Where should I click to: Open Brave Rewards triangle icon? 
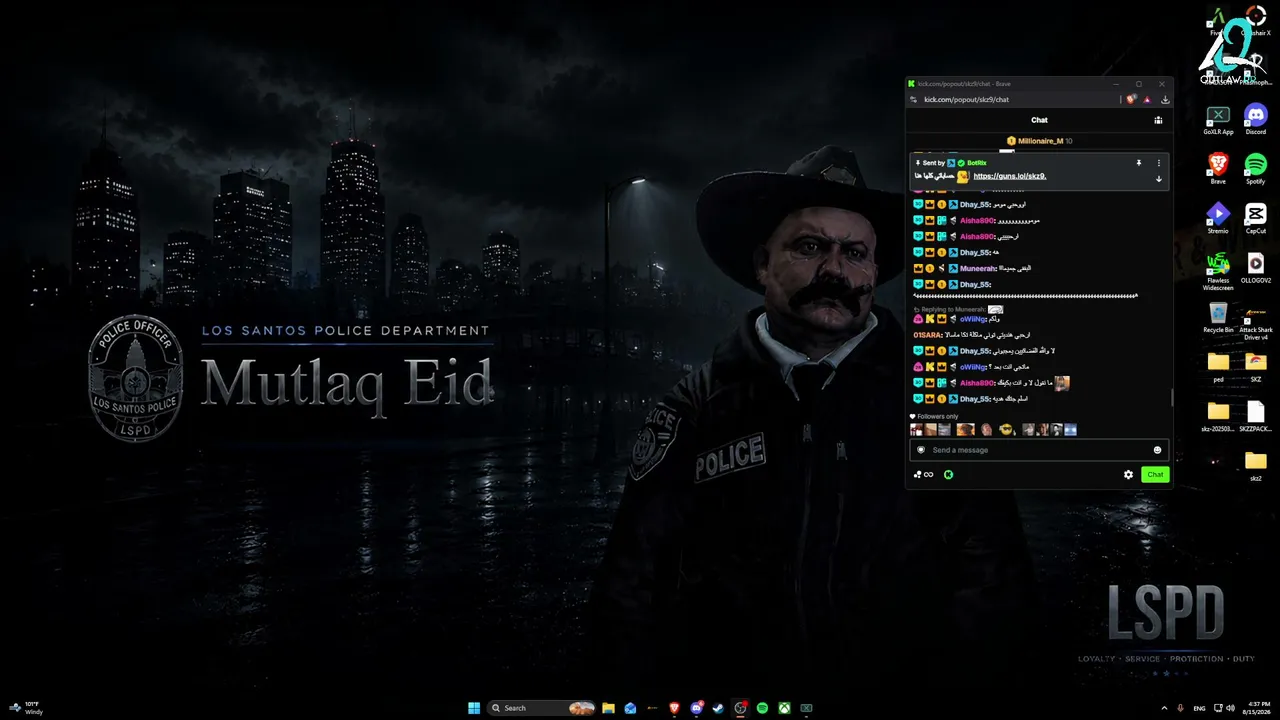(1147, 99)
